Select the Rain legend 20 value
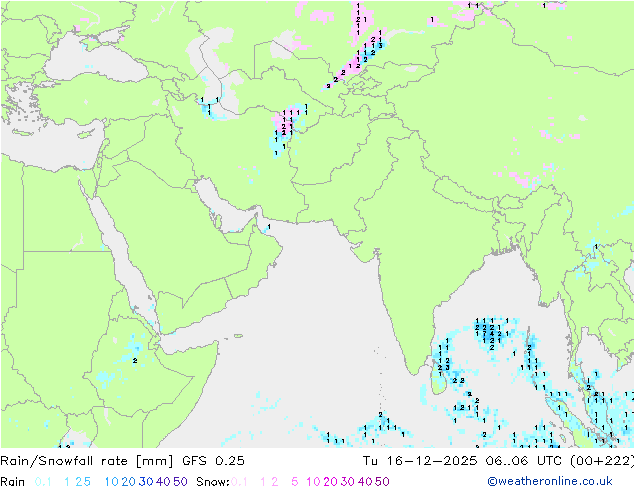 [x=128, y=482]
